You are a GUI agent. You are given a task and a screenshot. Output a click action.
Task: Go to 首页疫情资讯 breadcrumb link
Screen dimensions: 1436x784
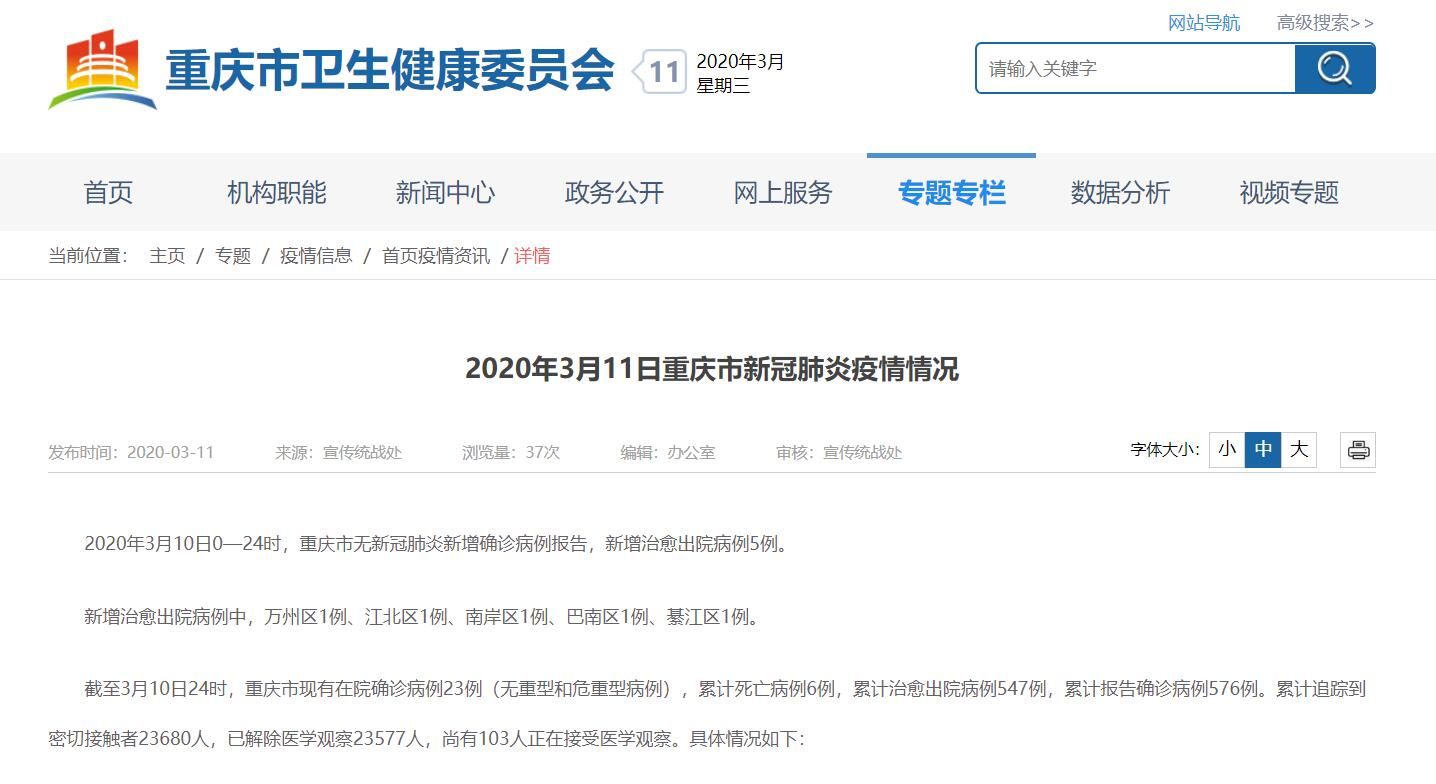click(x=436, y=256)
